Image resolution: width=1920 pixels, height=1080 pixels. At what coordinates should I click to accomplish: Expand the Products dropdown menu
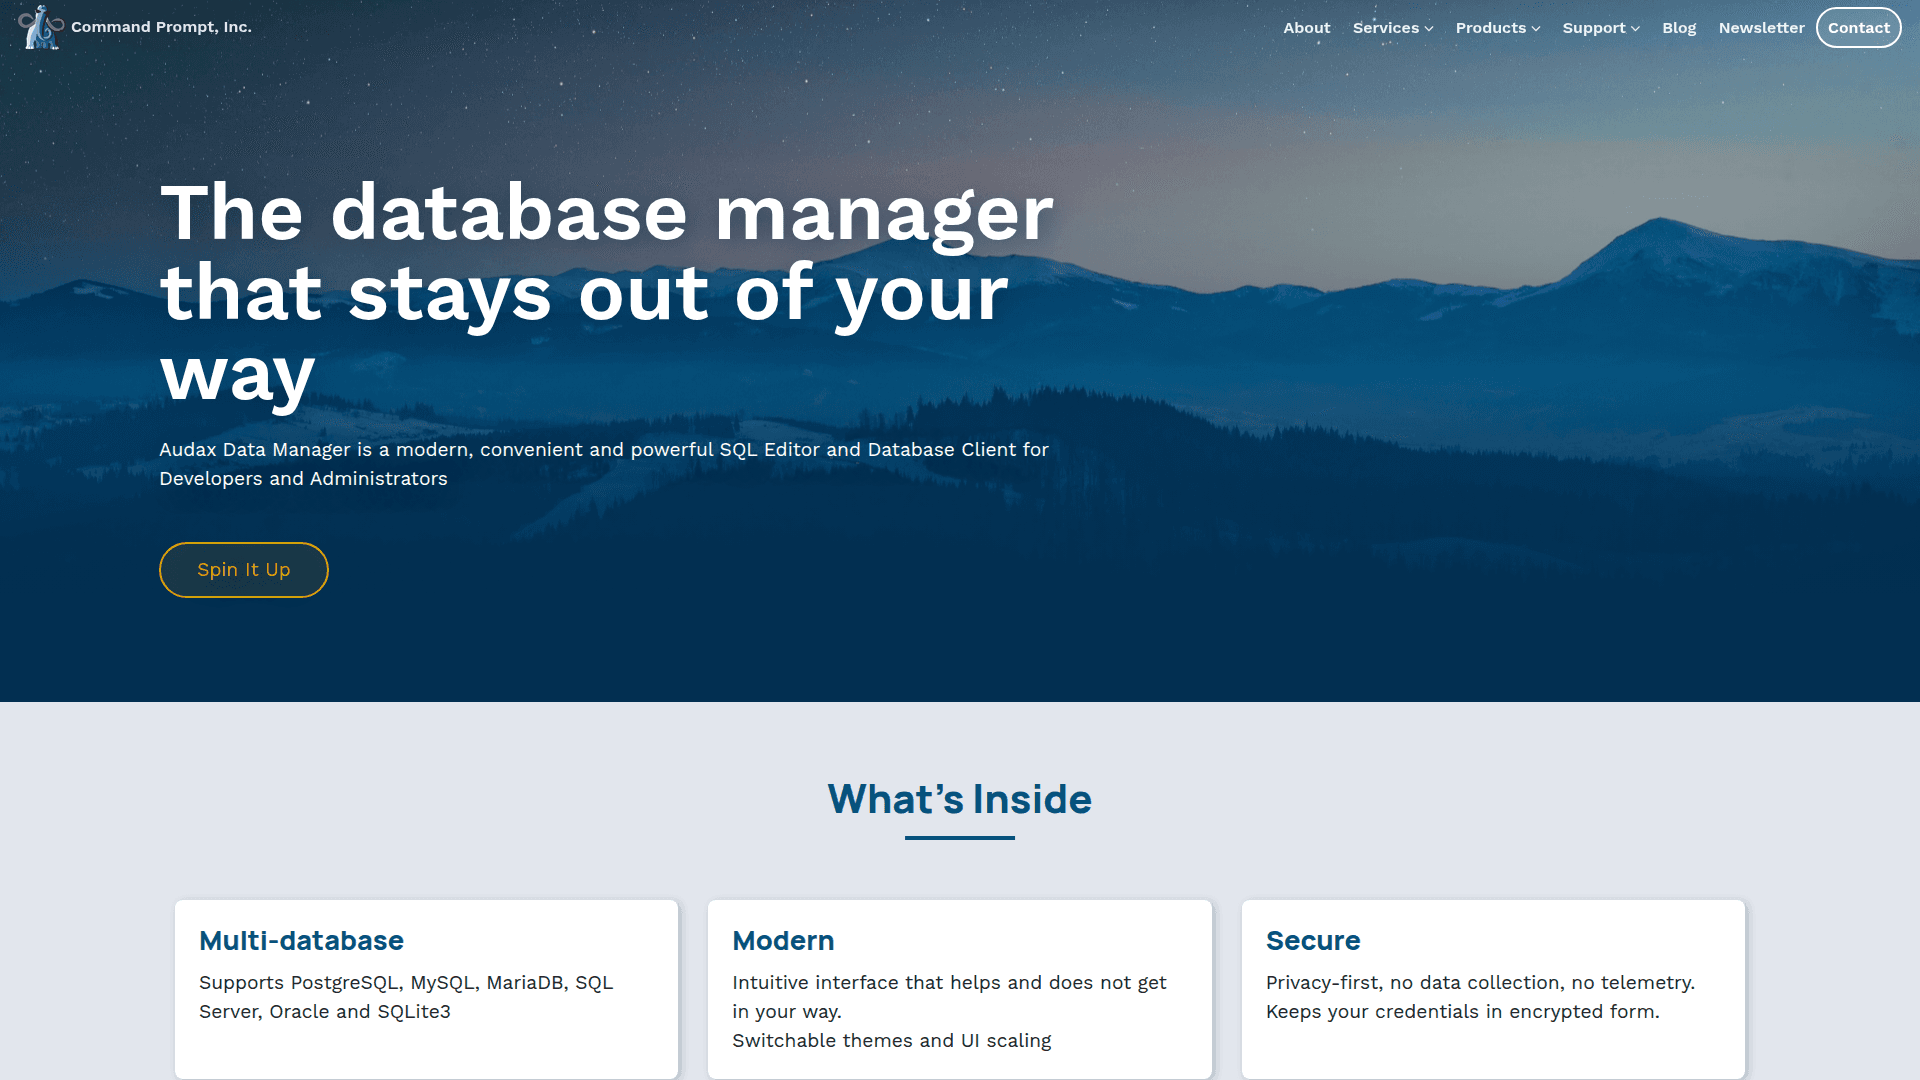click(1498, 28)
